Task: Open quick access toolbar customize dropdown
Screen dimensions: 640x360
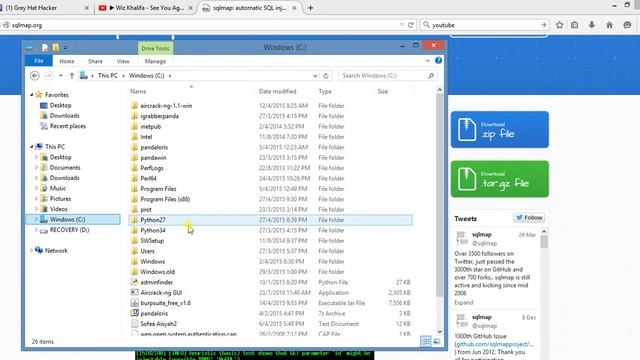Action: coord(65,48)
